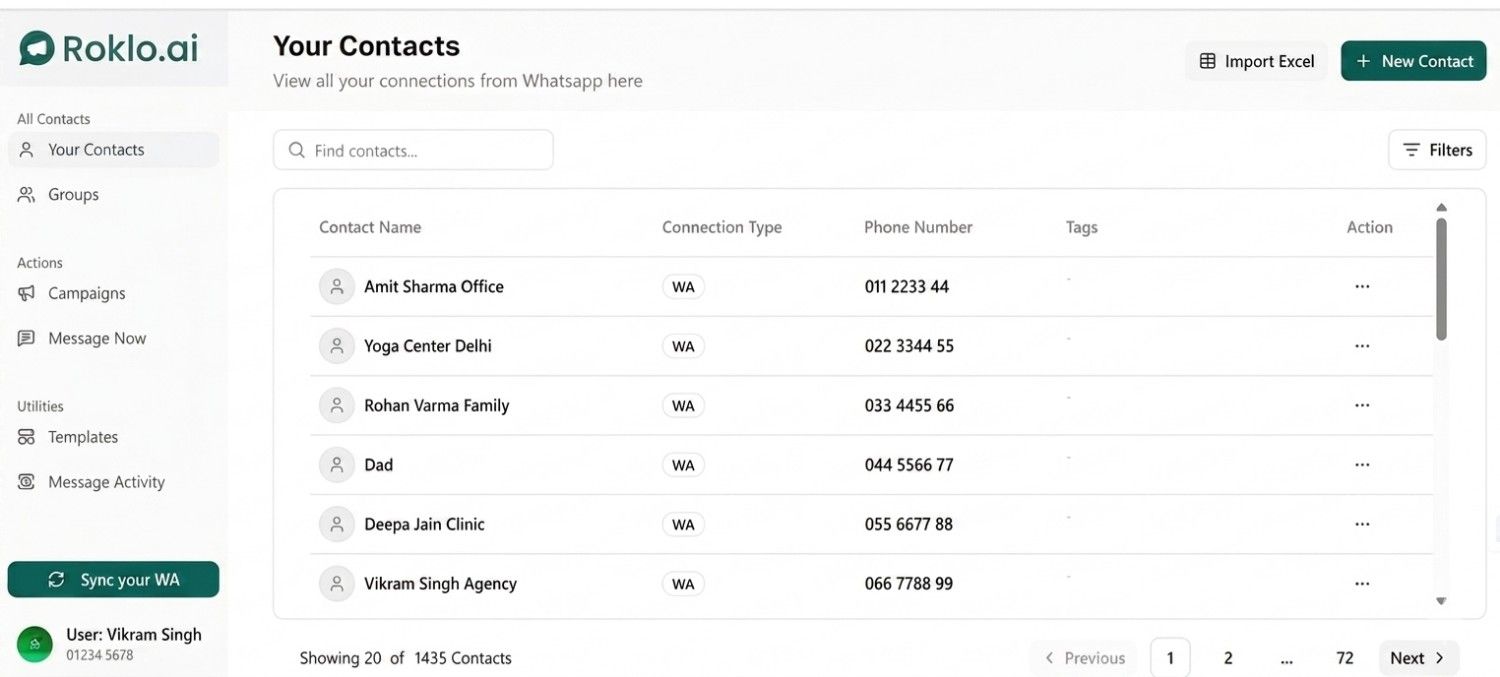The width and height of the screenshot is (1500, 677).
Task: Click the Sync your WA button
Action: pos(113,580)
